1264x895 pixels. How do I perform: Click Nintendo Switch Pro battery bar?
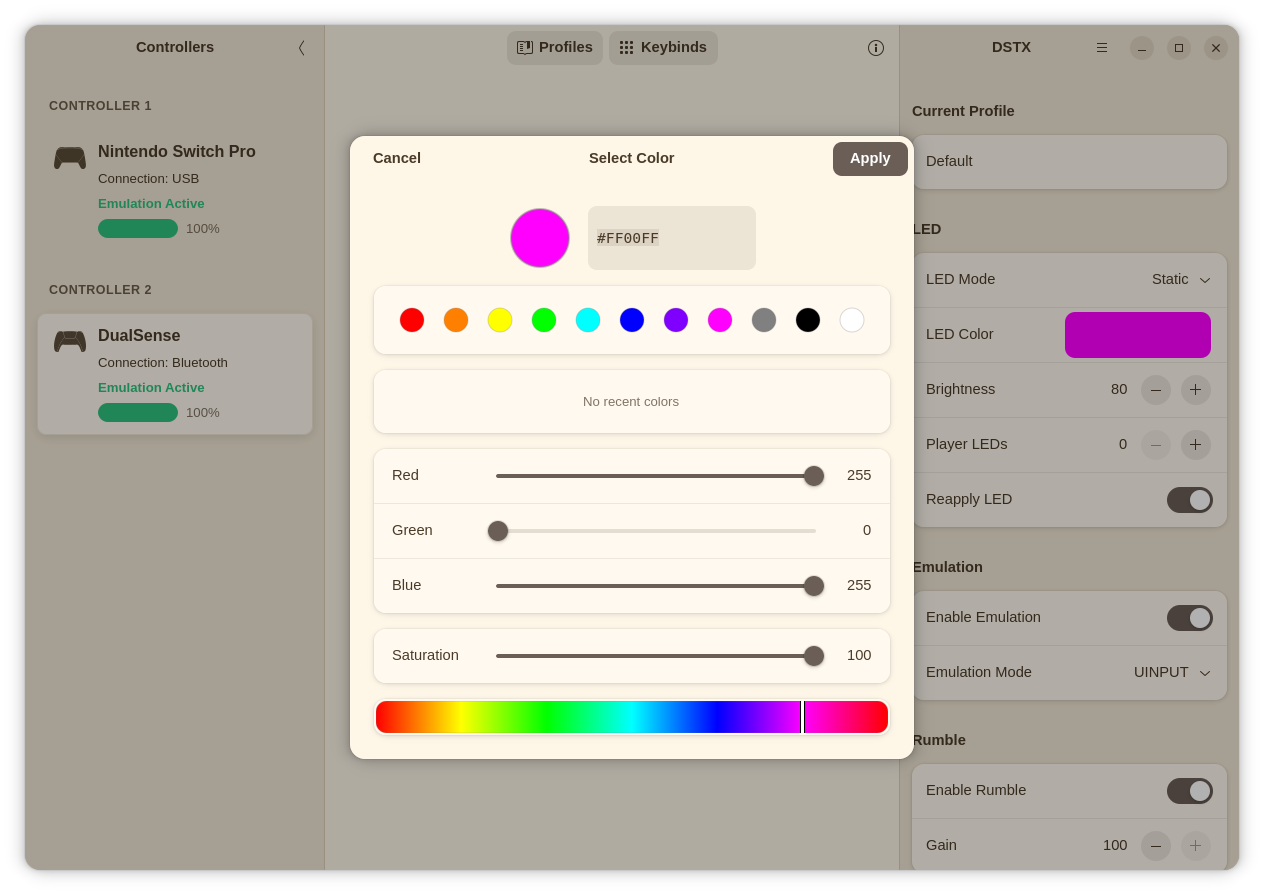[138, 228]
